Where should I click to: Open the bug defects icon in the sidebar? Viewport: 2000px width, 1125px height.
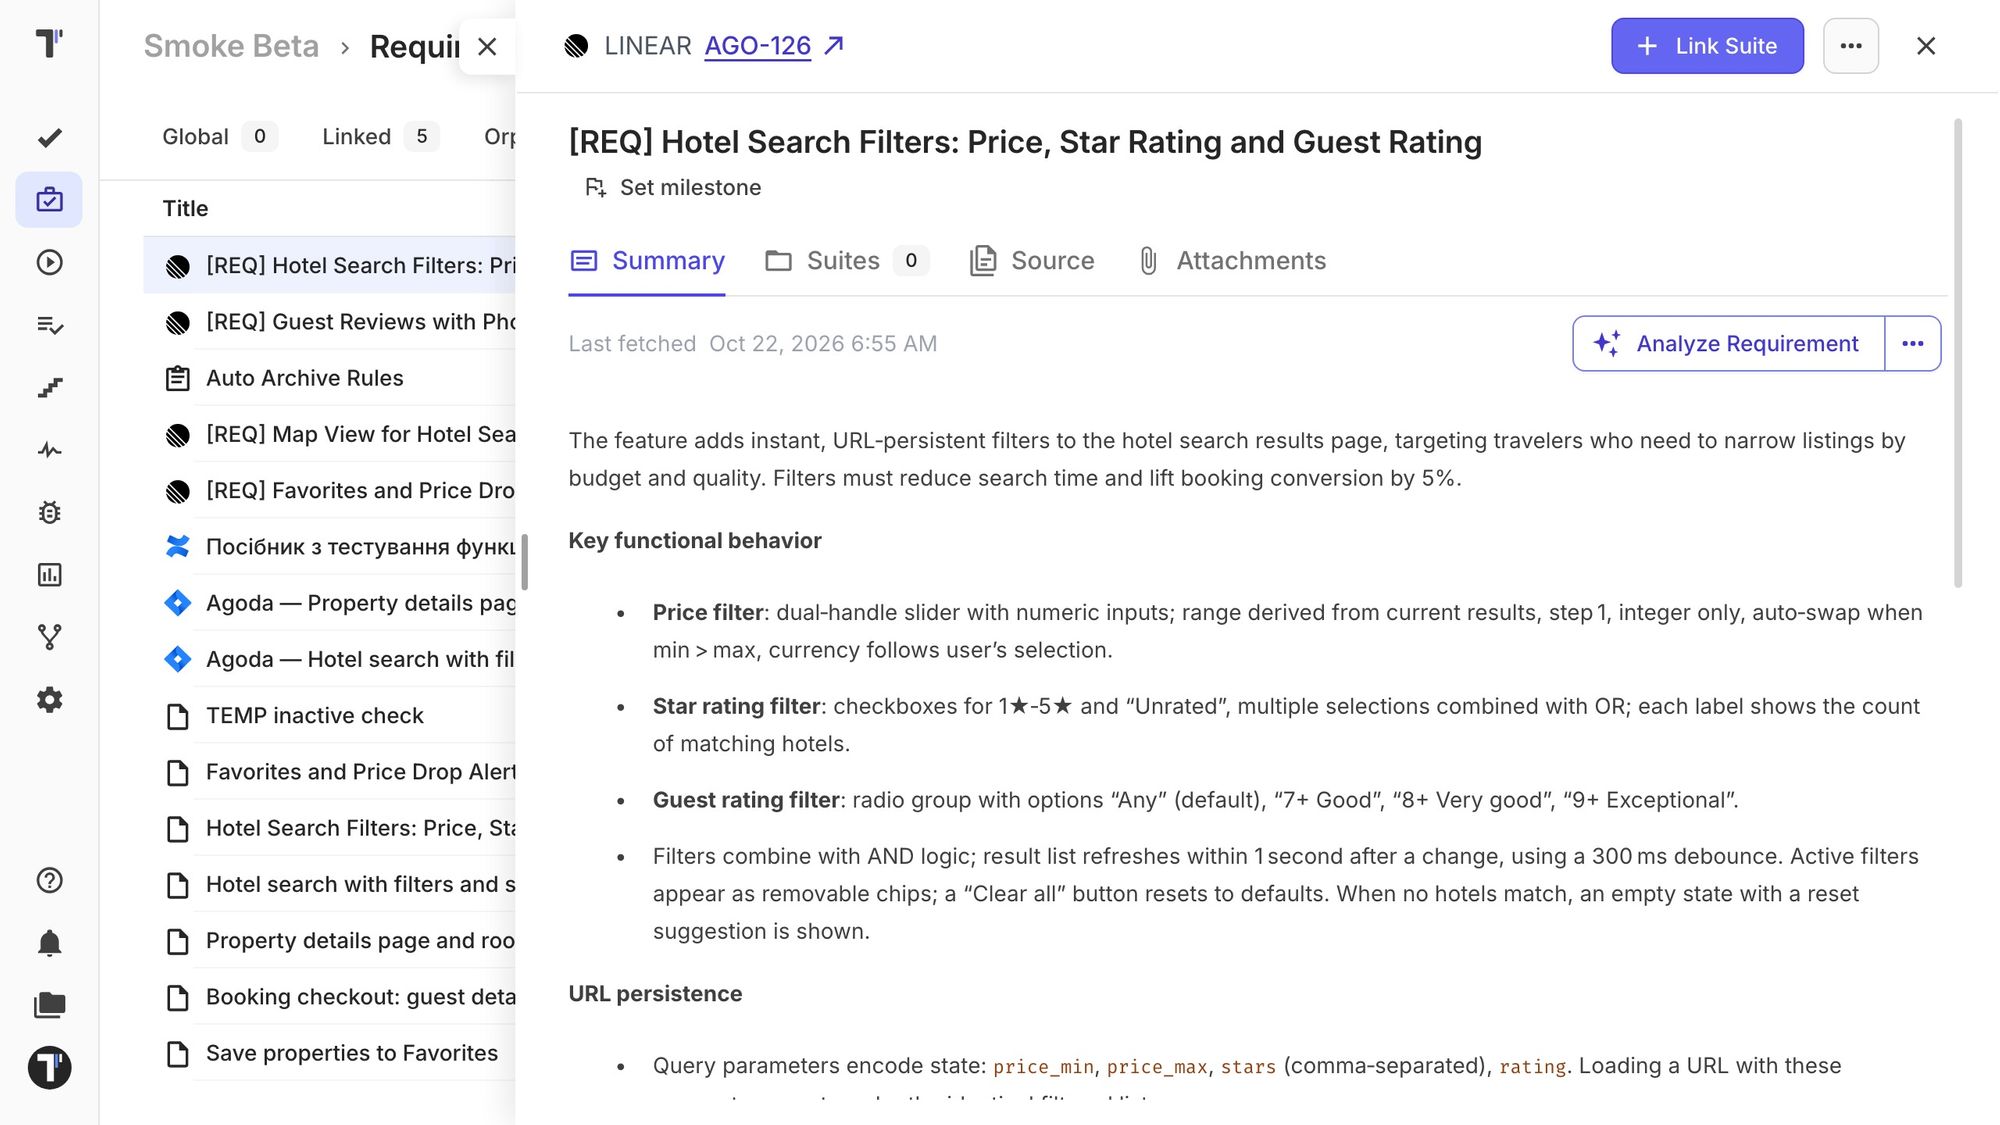[49, 512]
